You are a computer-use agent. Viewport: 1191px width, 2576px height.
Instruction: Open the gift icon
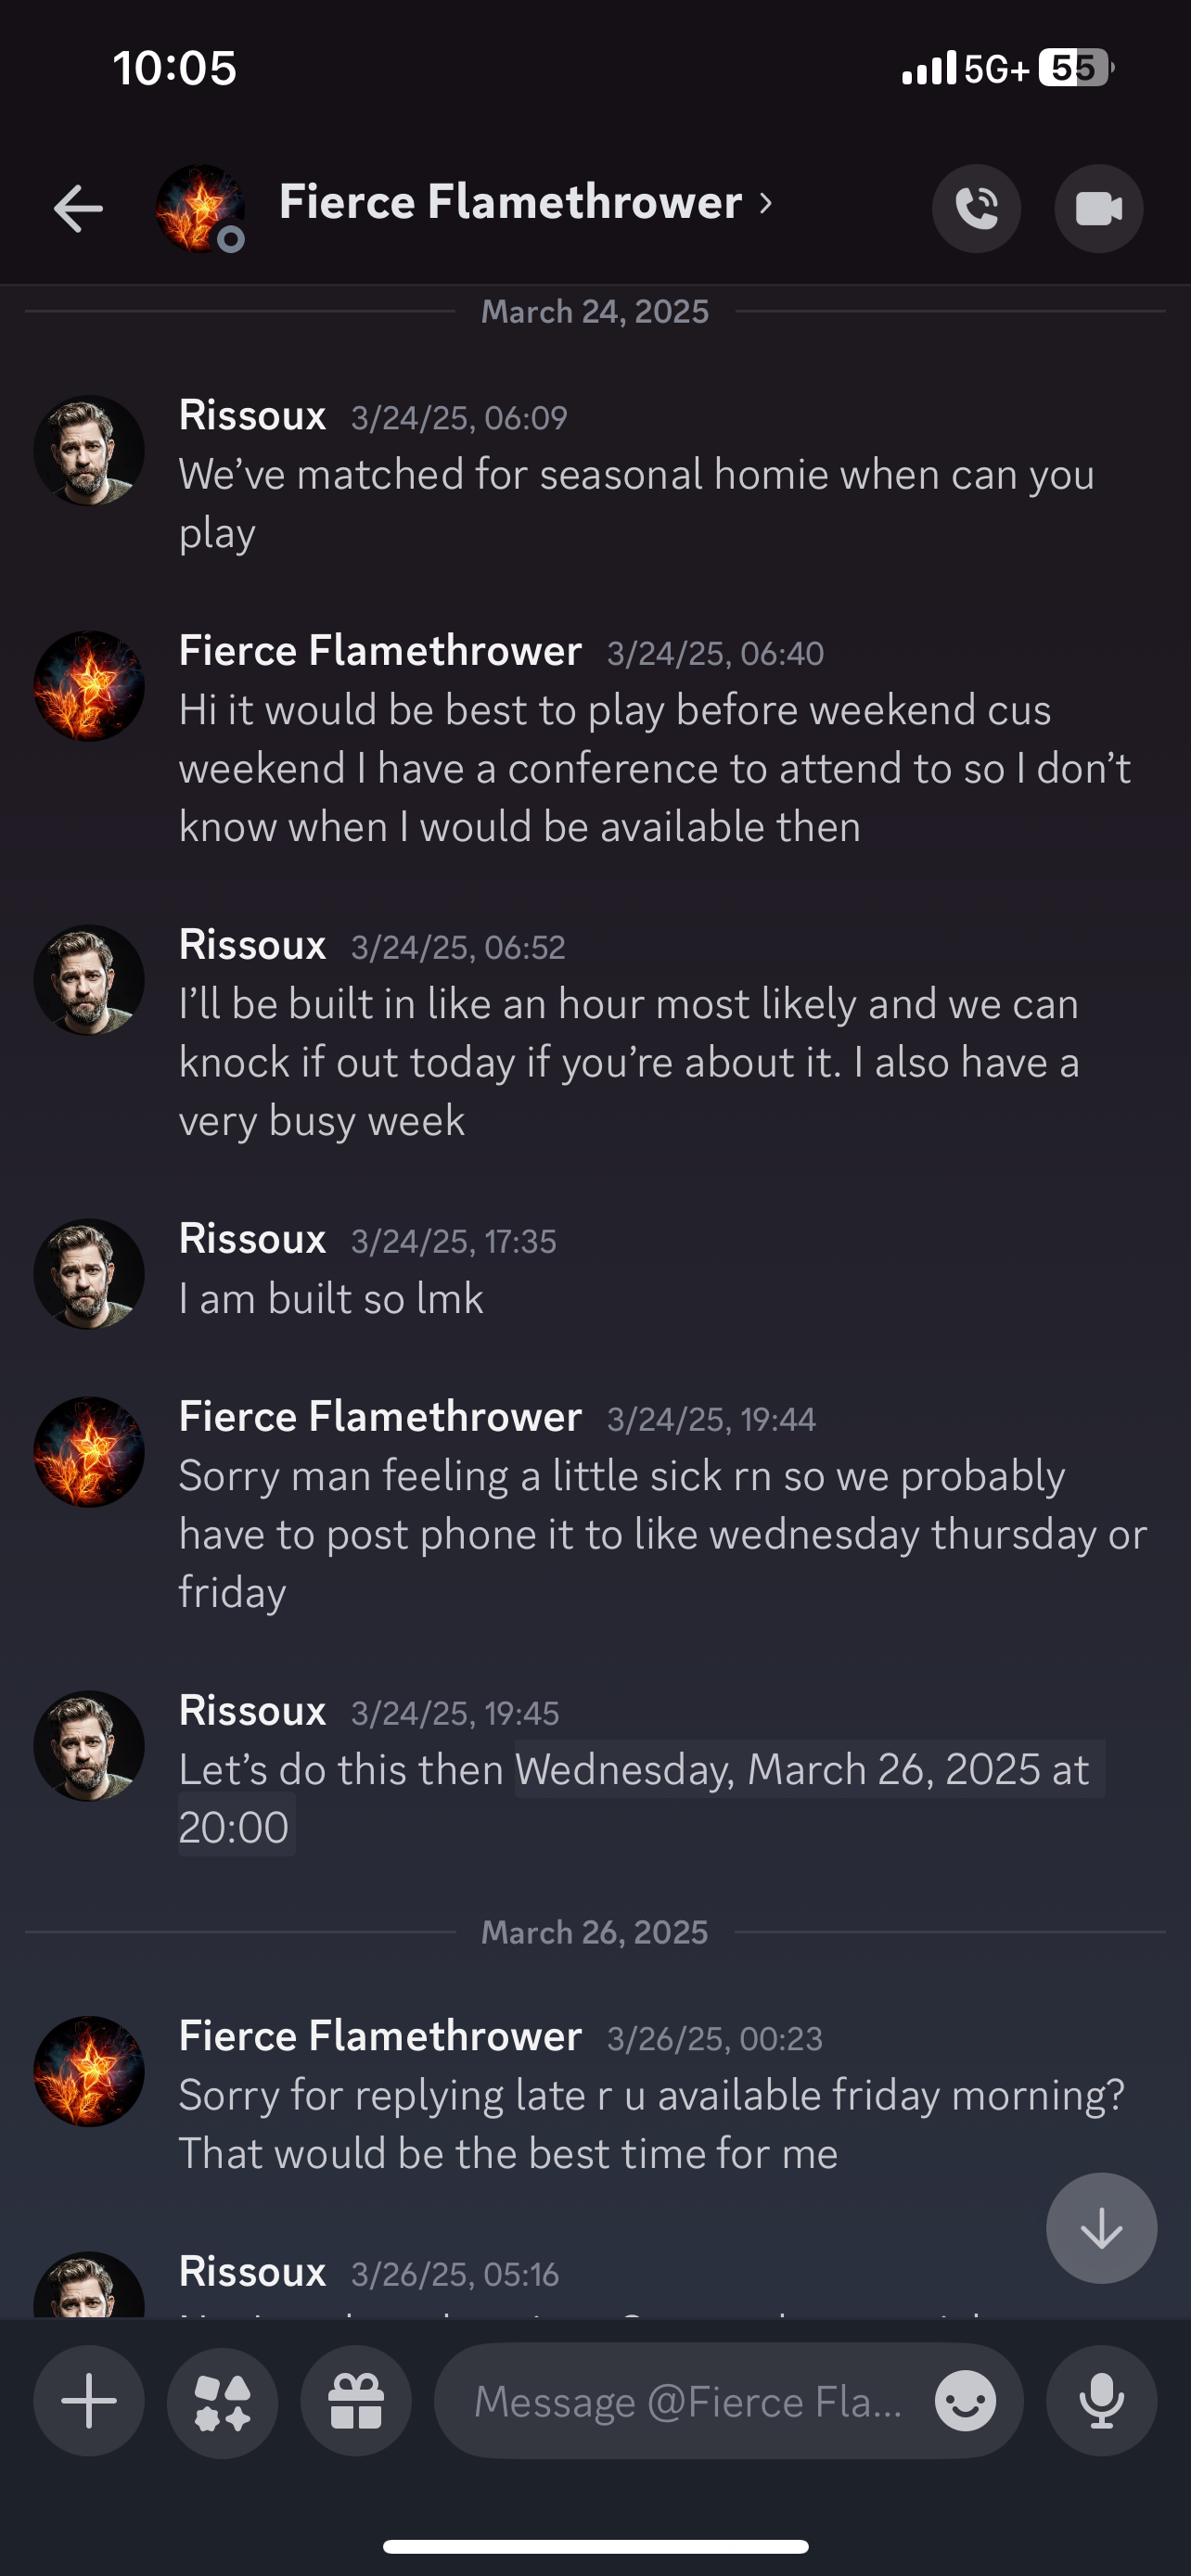pos(356,2400)
